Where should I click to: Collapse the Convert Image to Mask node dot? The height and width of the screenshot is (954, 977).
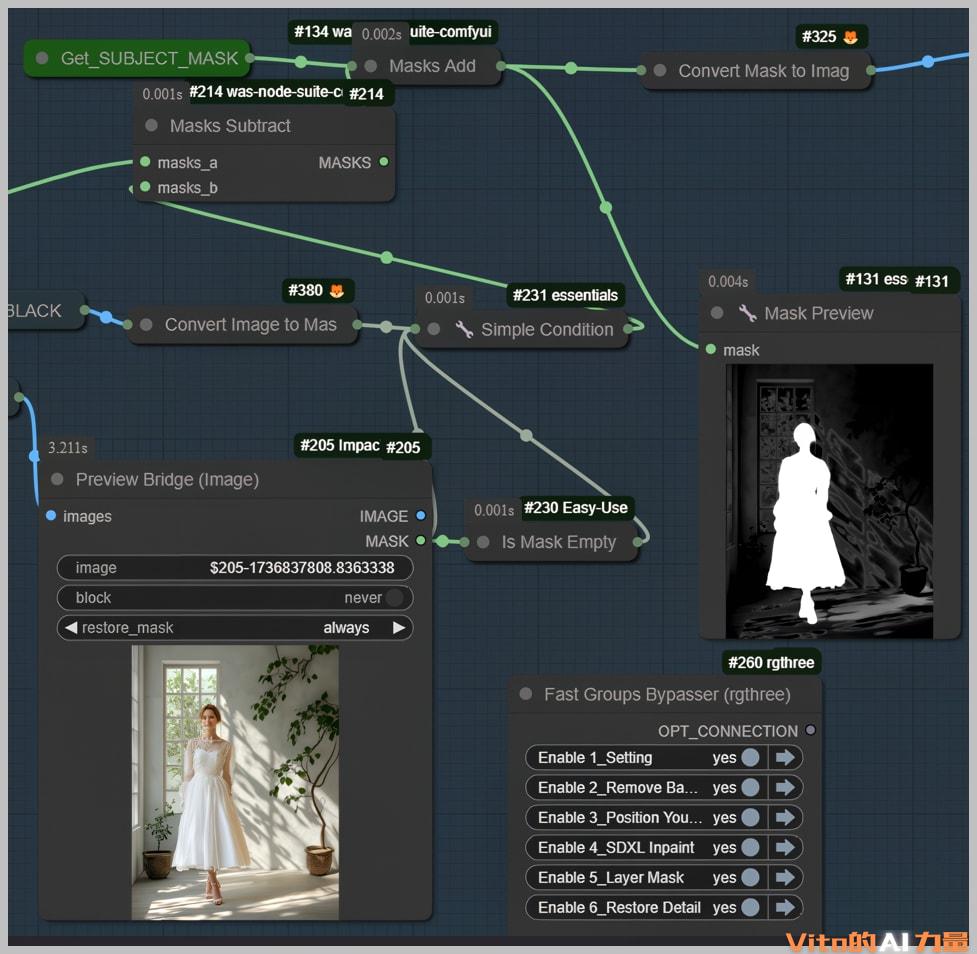click(146, 324)
